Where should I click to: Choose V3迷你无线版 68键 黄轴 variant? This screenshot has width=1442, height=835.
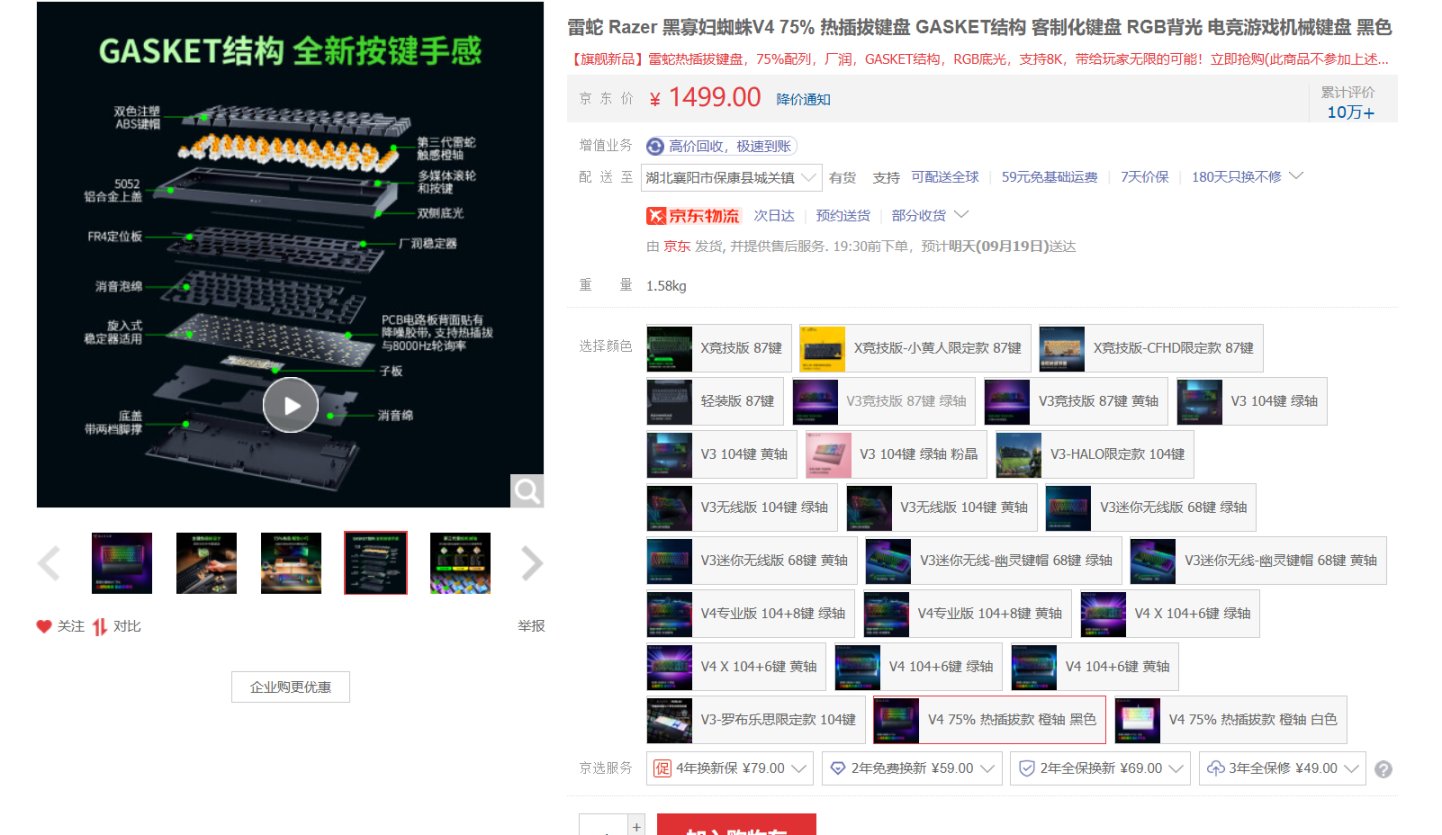point(752,561)
